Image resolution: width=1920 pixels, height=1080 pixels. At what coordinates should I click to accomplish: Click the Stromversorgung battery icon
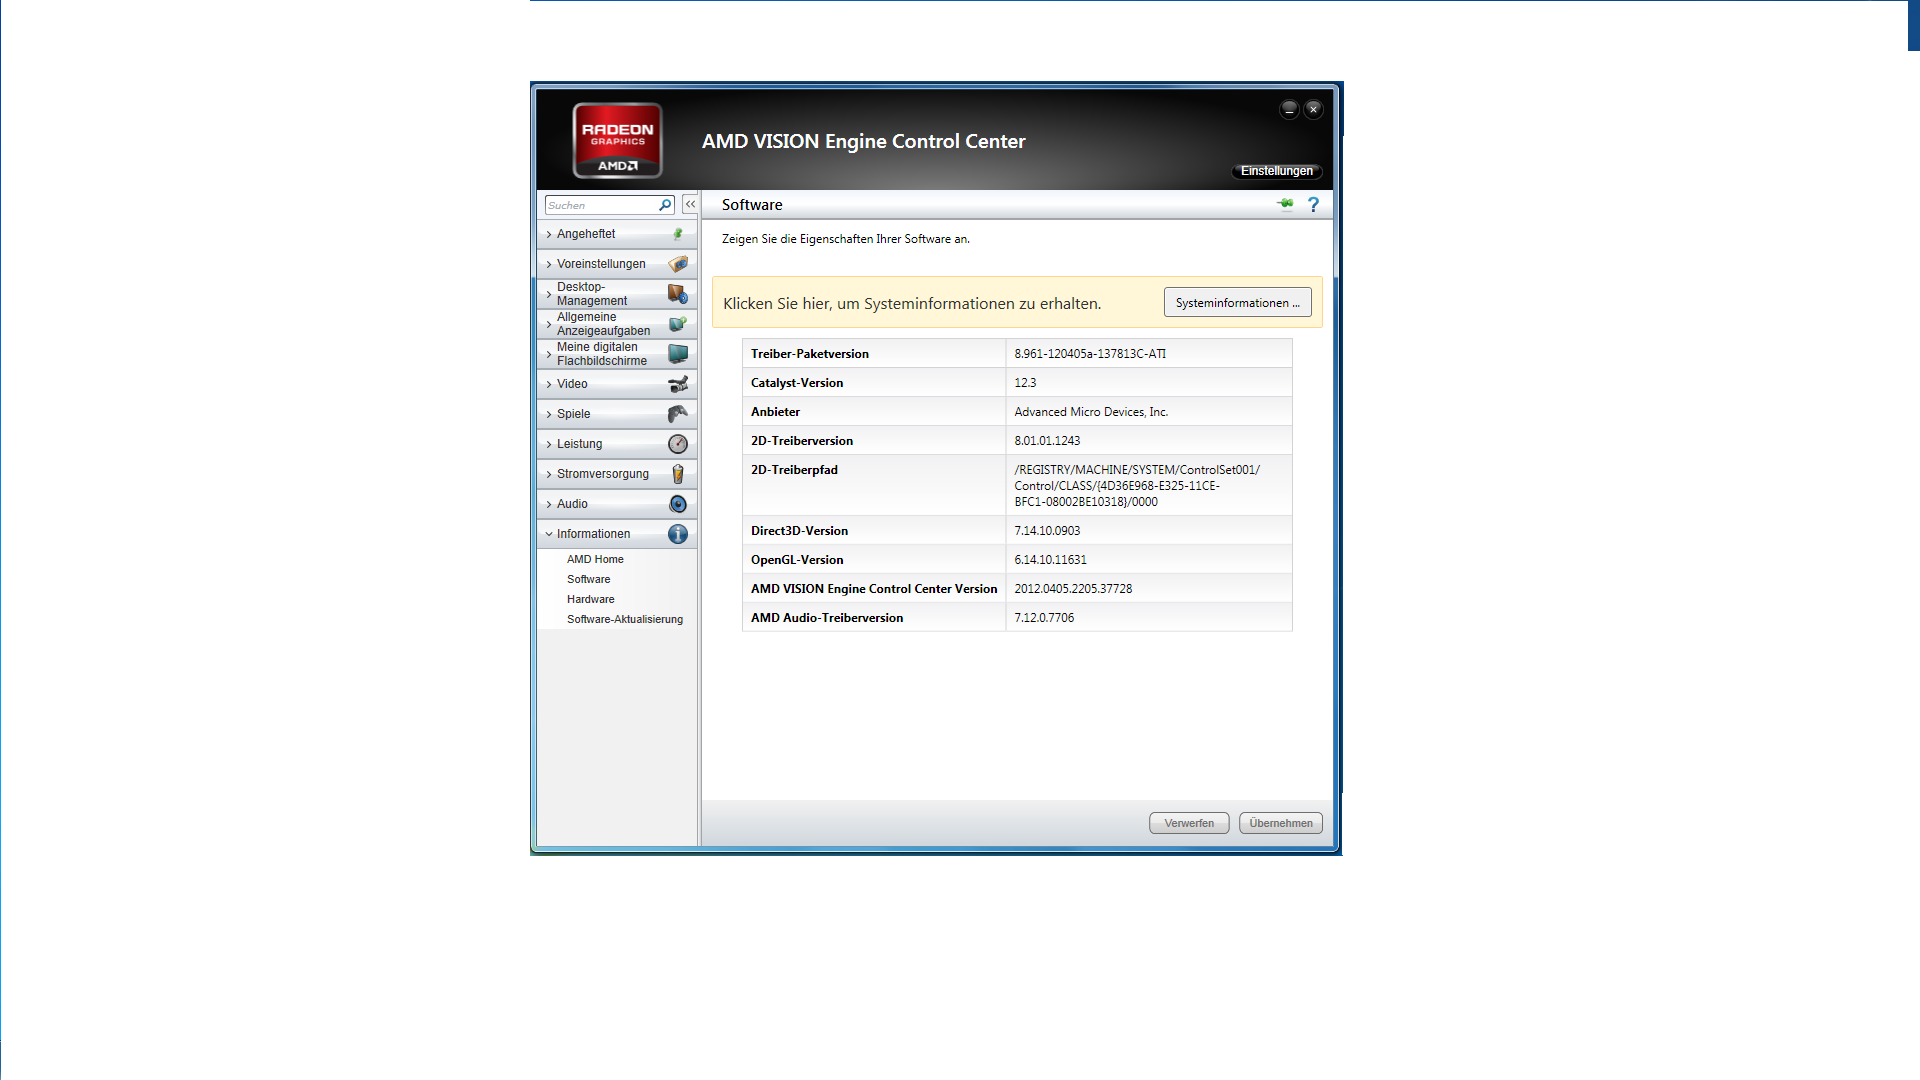(x=677, y=474)
